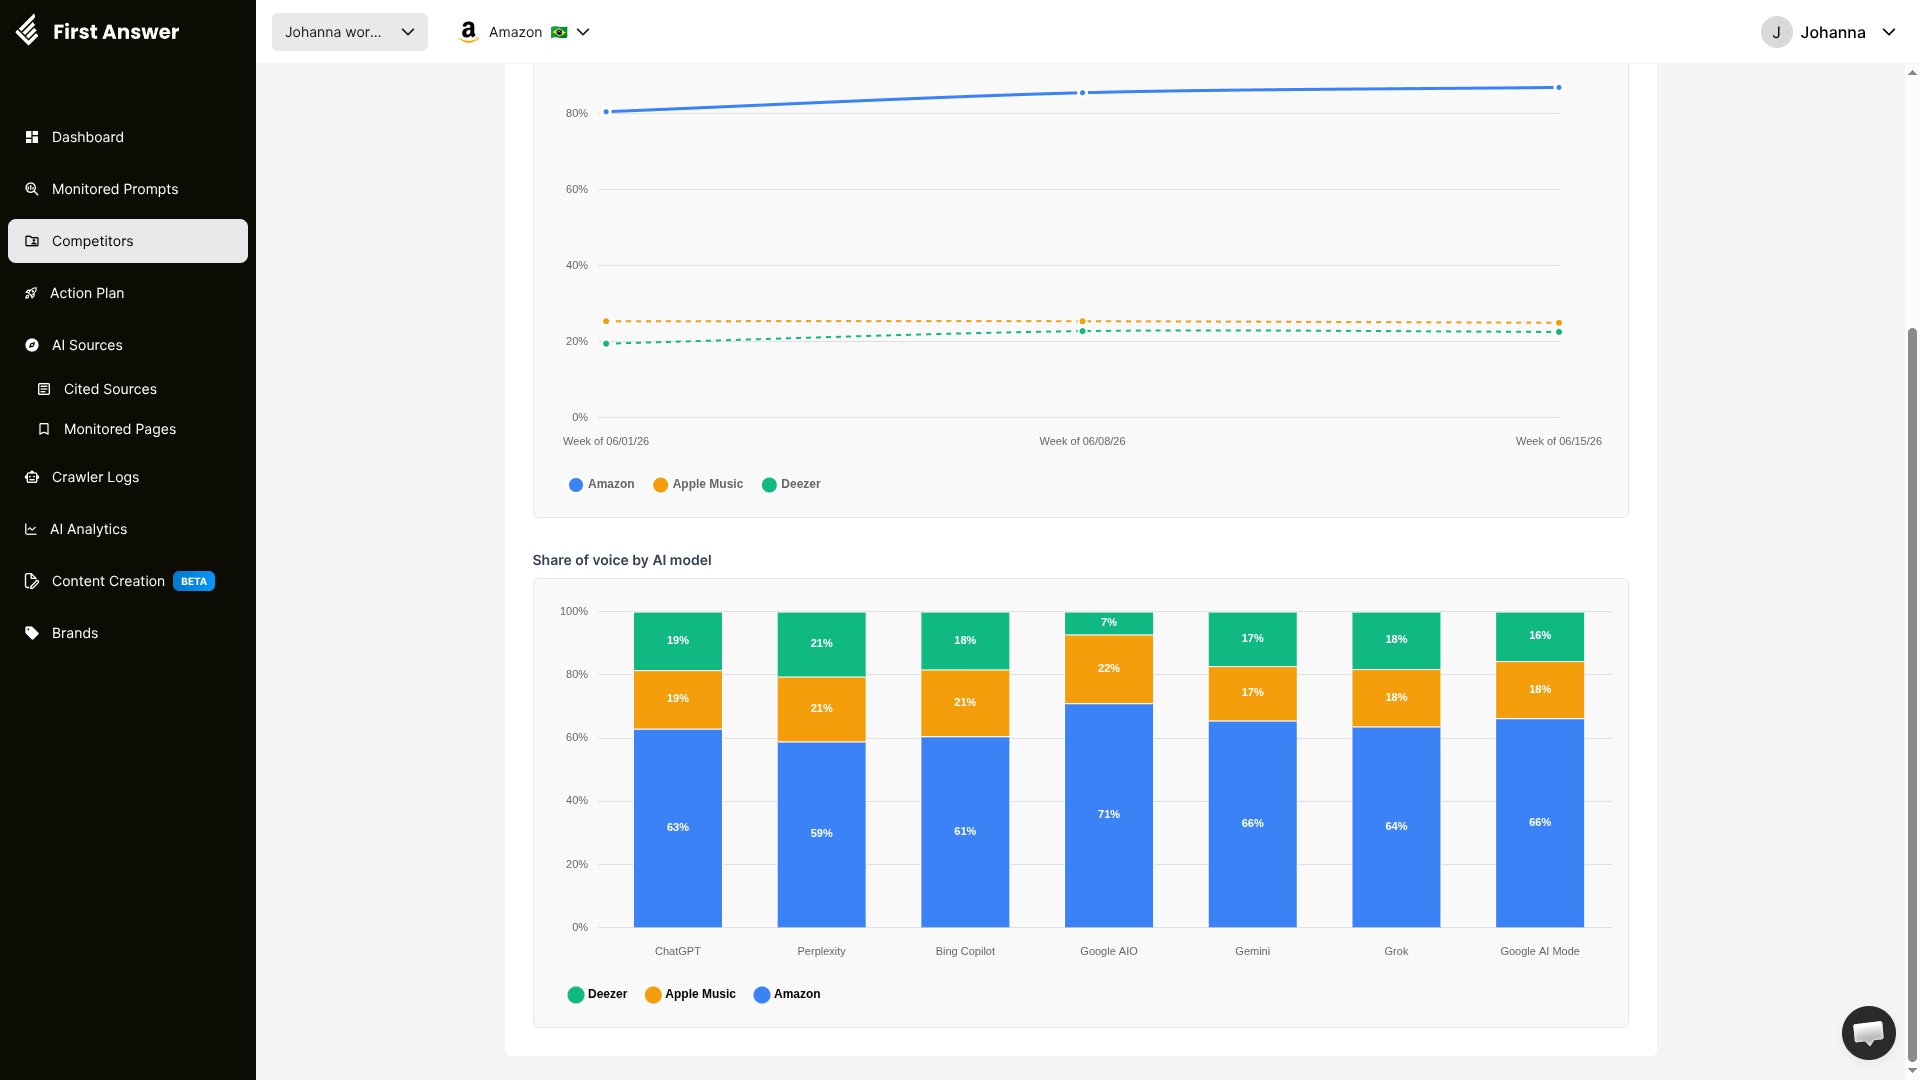Toggle Amazon in bar chart legend
This screenshot has width=1920, height=1080.
click(x=787, y=994)
